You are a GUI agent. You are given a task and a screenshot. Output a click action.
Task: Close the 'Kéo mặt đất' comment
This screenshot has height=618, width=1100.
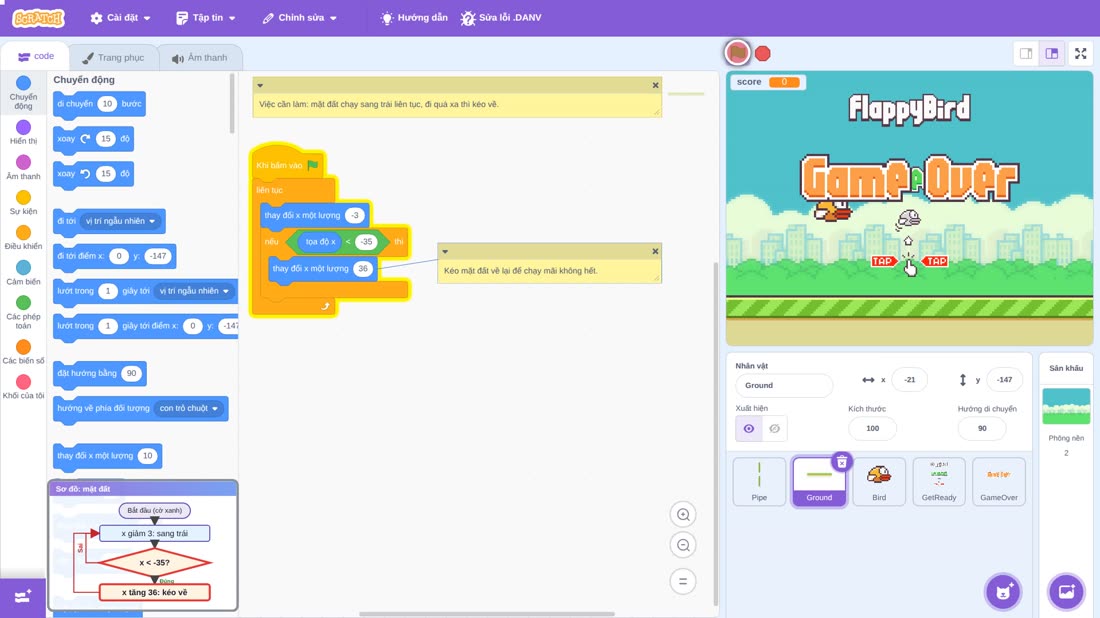[x=655, y=251]
